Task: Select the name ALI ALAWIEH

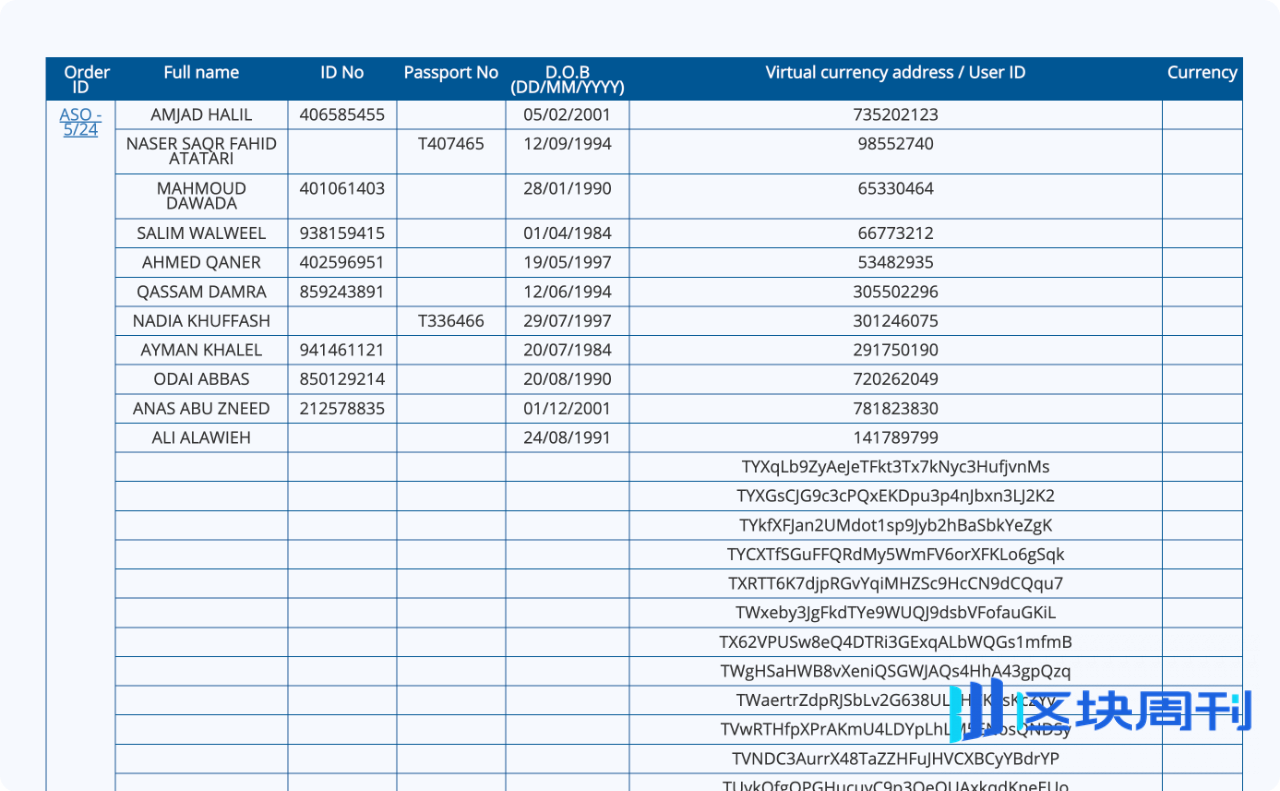Action: 201,437
